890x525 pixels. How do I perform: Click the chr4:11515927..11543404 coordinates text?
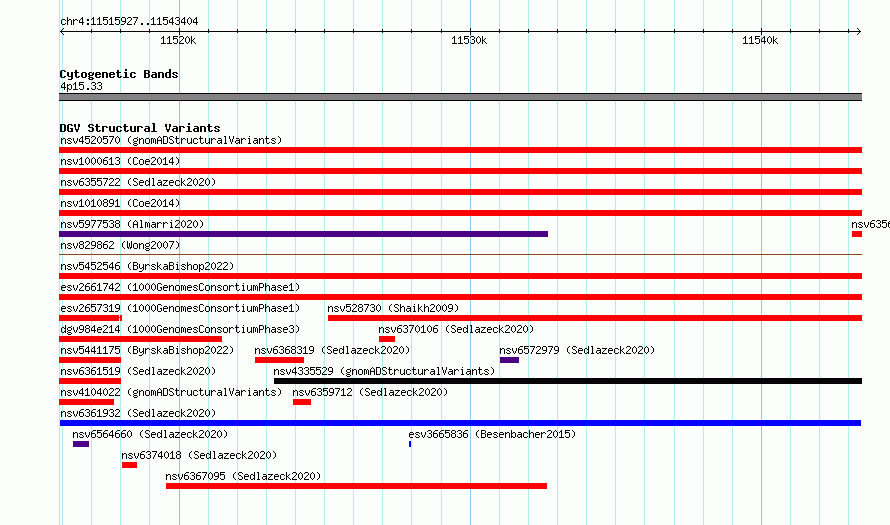pos(129,21)
